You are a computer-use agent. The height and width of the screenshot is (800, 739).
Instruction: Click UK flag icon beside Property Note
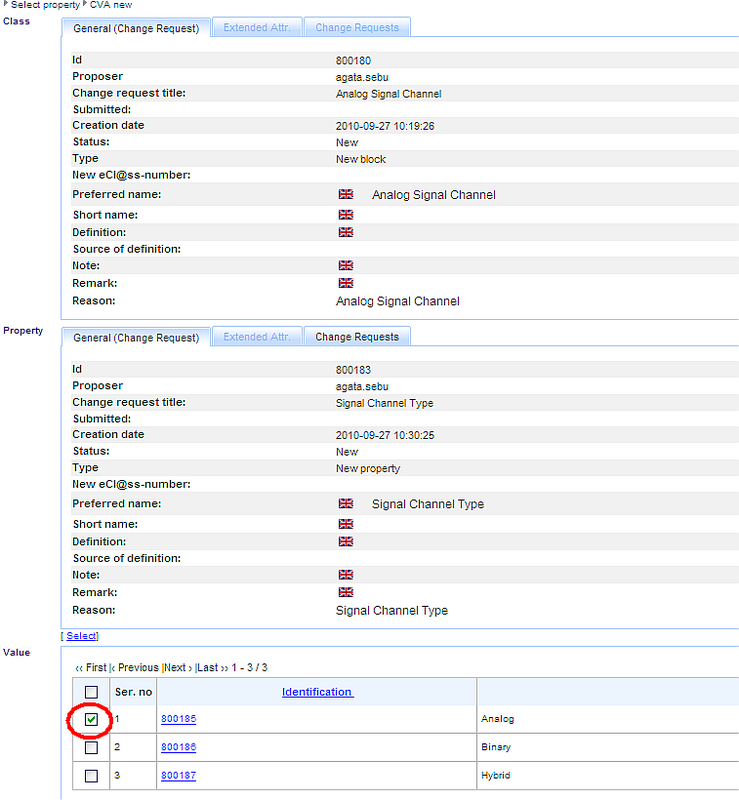pos(346,575)
